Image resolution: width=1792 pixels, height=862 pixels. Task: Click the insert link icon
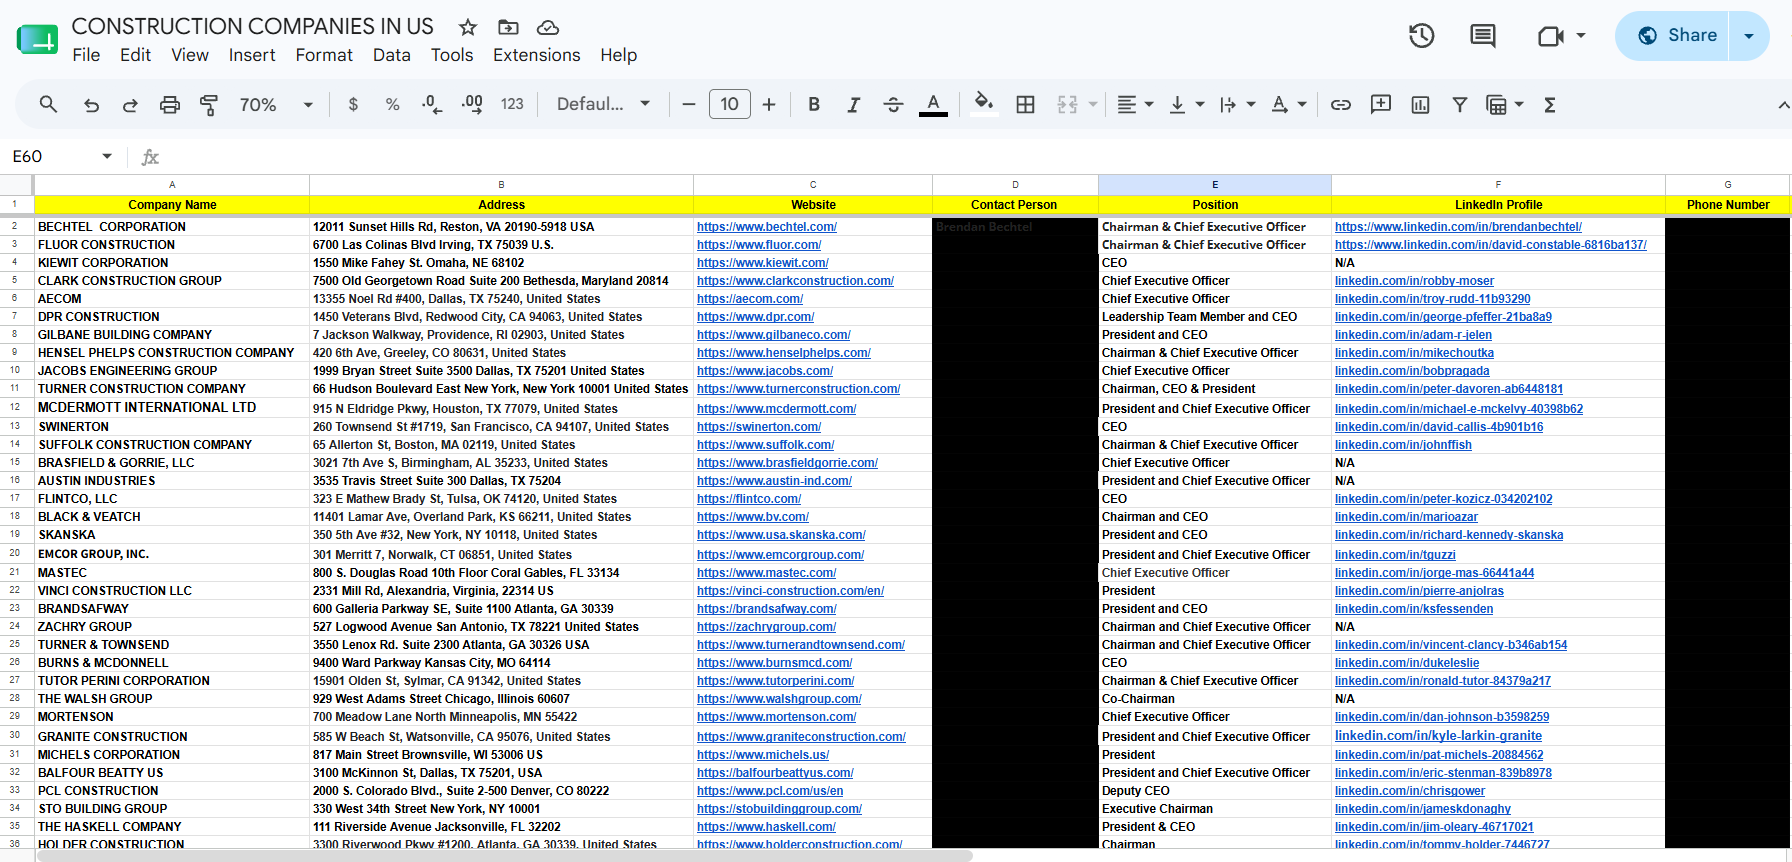click(1341, 105)
